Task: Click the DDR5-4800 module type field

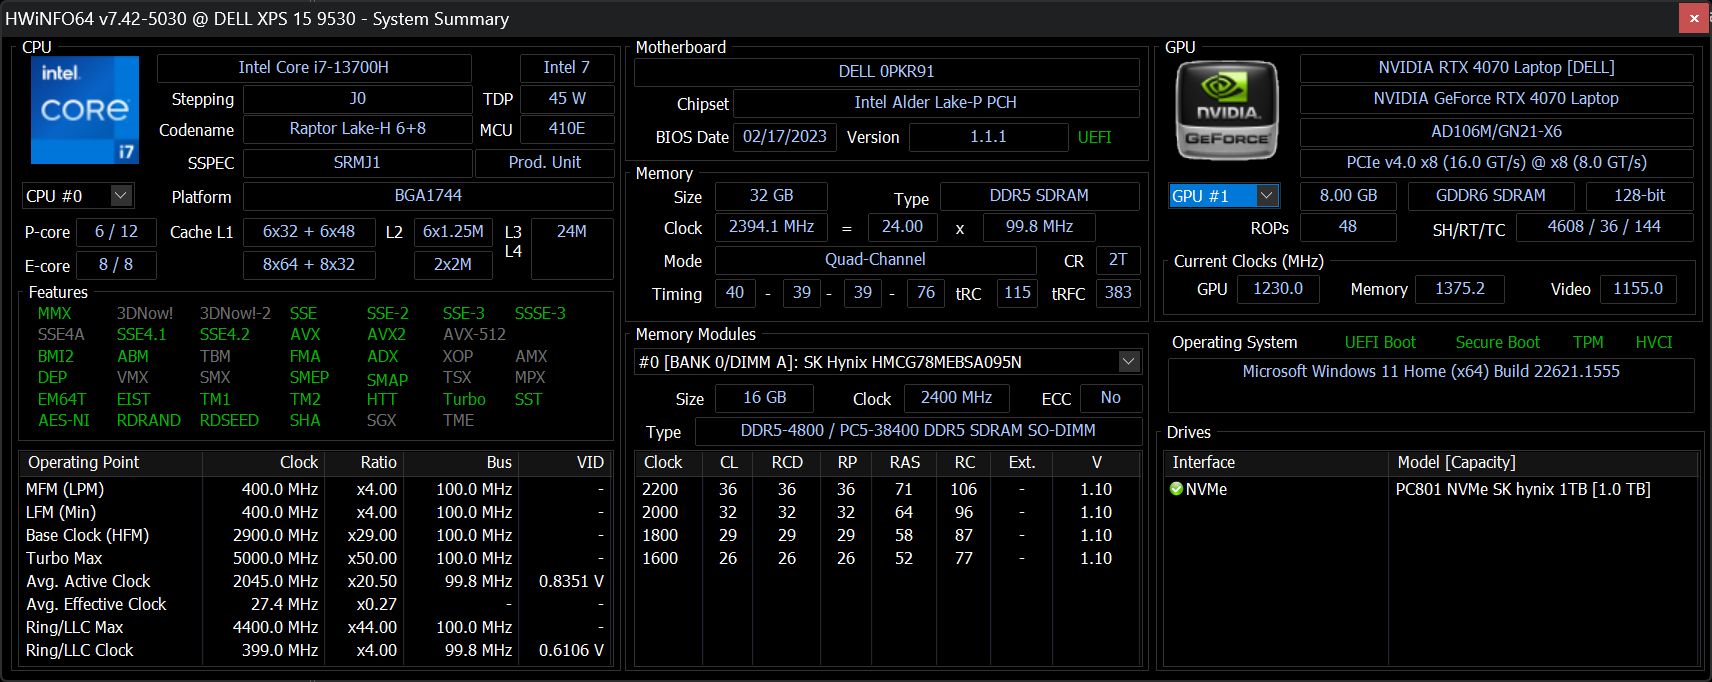Action: click(x=918, y=431)
